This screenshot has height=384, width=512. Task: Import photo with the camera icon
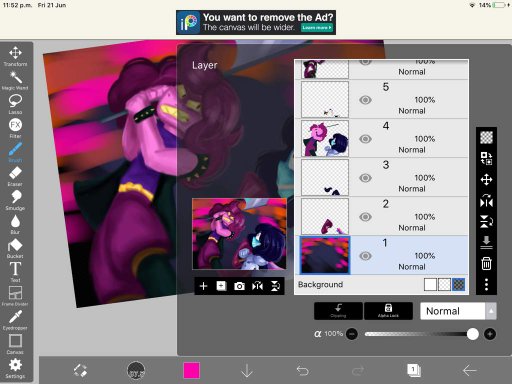click(239, 286)
